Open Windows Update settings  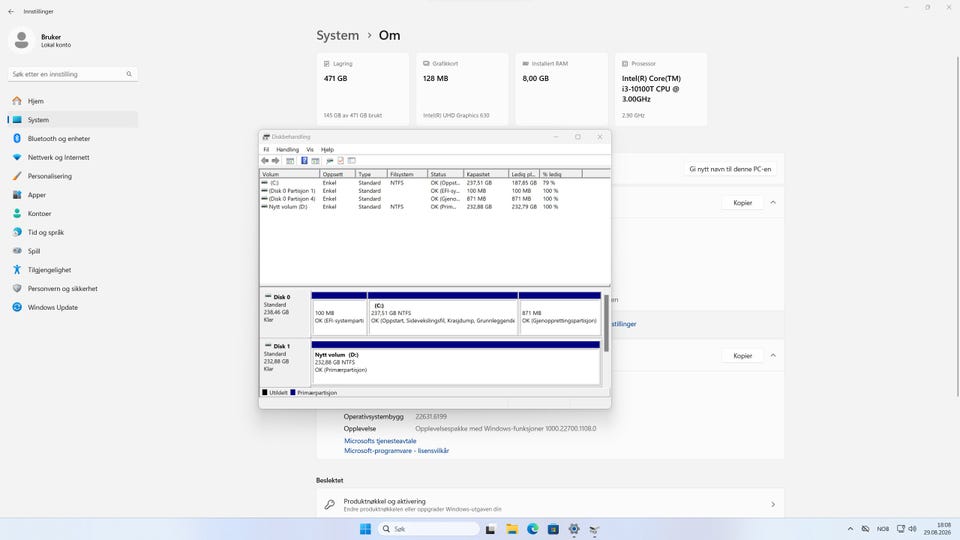click(72, 307)
